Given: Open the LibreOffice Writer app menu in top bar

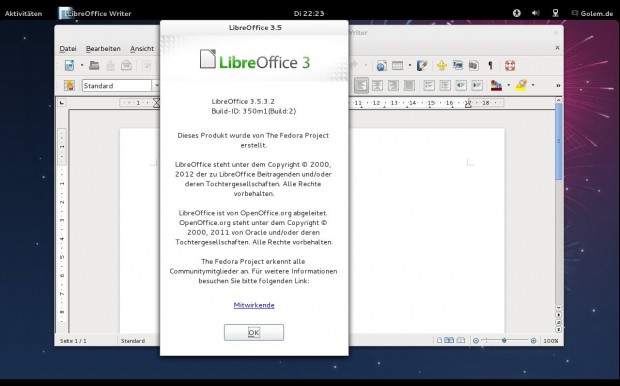Looking at the screenshot, I should pos(95,13).
